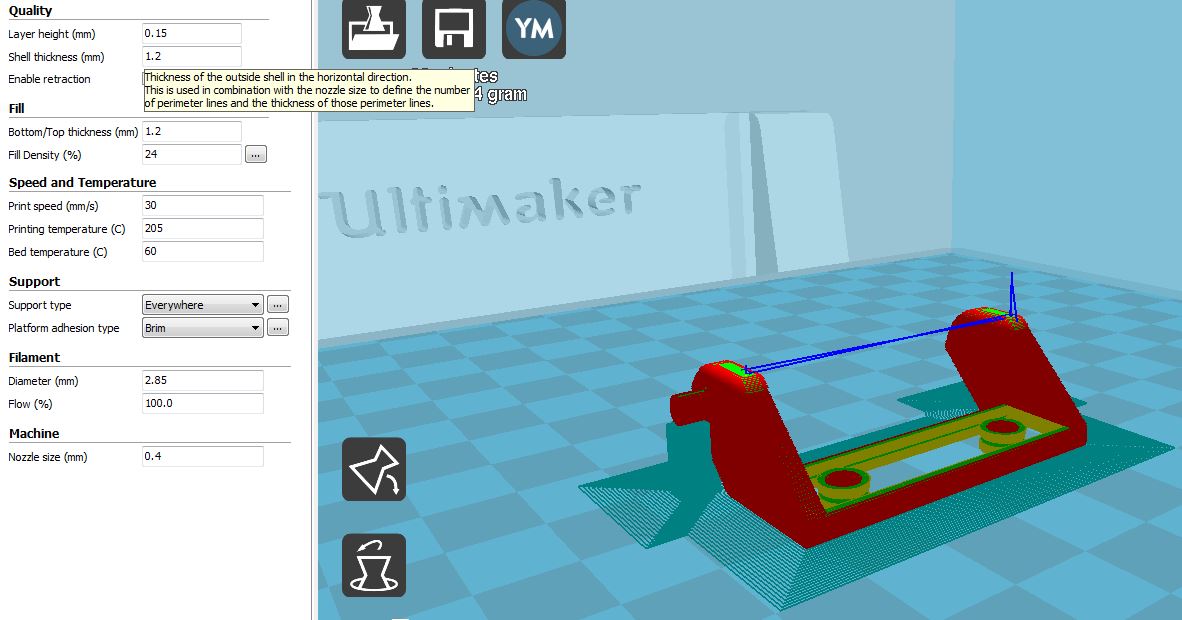Open Fill Density extra settings button
The height and width of the screenshot is (620, 1182).
click(x=256, y=155)
